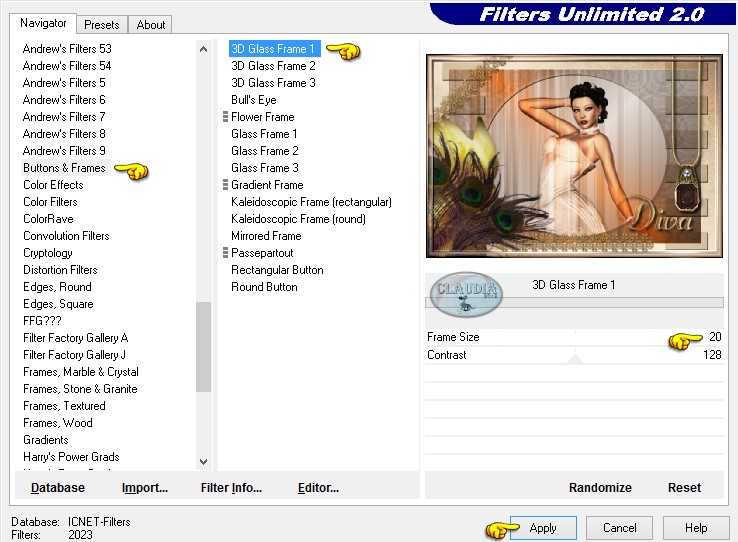Choose the Glass Frame 3 filter
This screenshot has height=542, width=738.
pyautogui.click(x=265, y=168)
